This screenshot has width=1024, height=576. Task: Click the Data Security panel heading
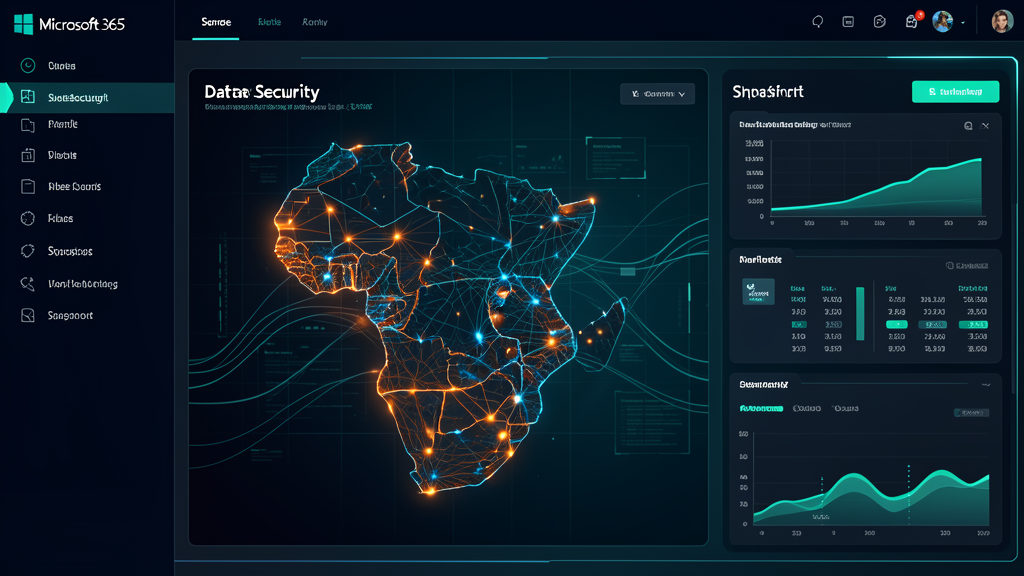click(x=262, y=91)
